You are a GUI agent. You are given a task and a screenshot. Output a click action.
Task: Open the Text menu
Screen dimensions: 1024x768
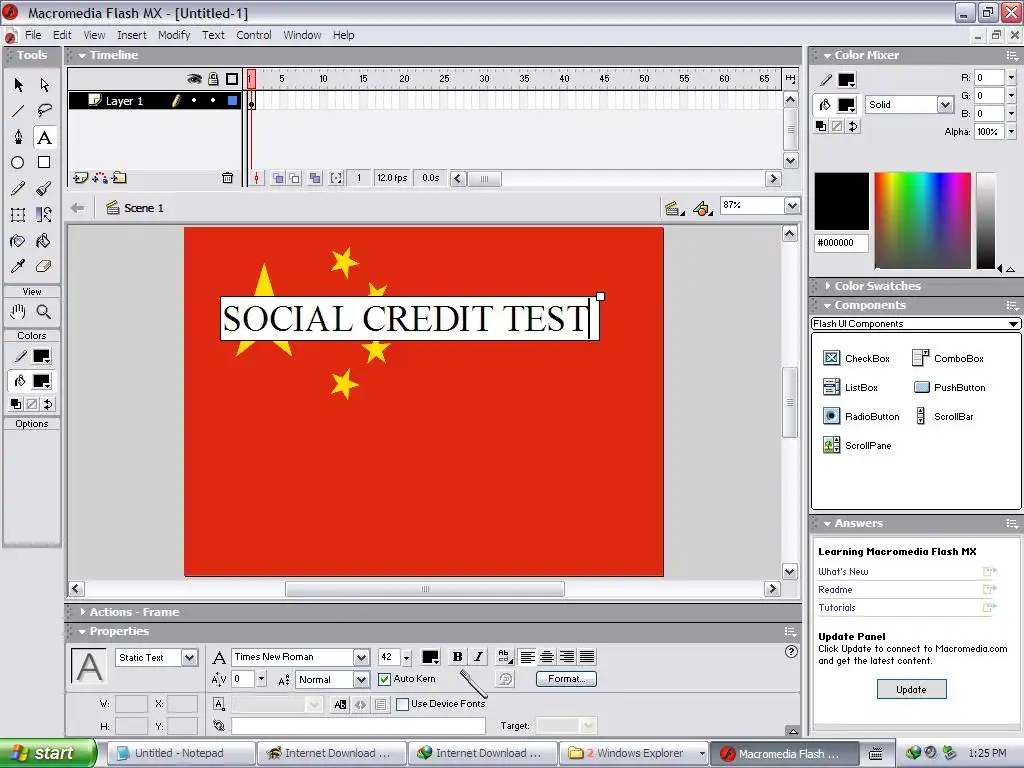[x=213, y=35]
